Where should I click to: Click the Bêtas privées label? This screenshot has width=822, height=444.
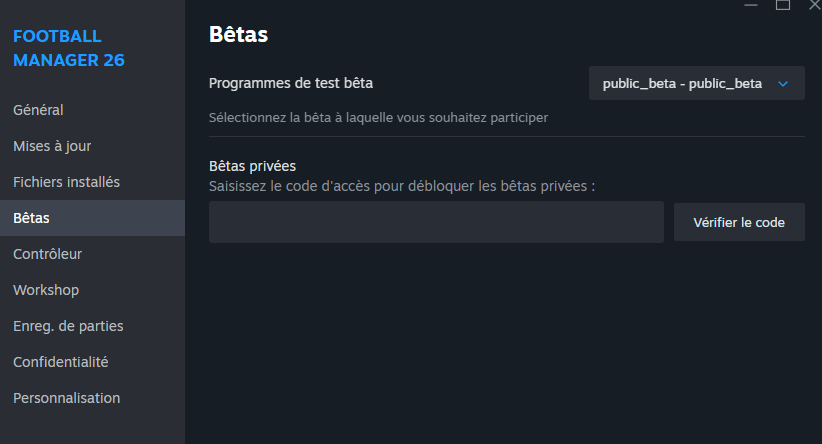pos(252,166)
